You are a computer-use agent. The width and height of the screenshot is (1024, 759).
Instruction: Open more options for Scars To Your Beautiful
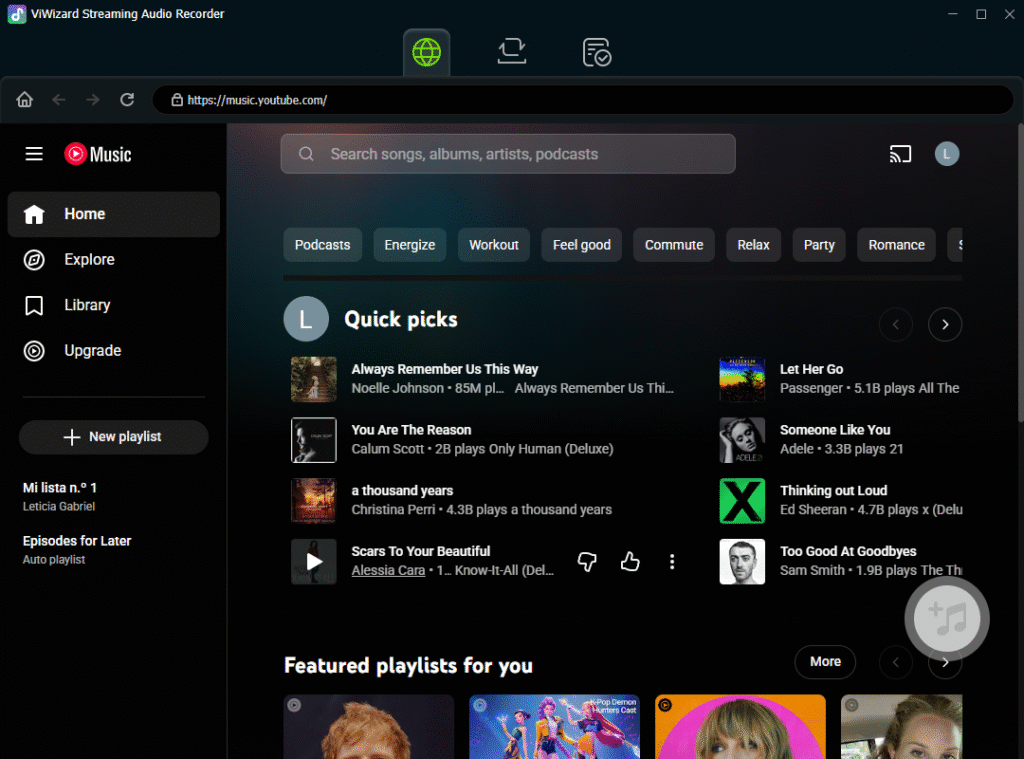click(672, 562)
